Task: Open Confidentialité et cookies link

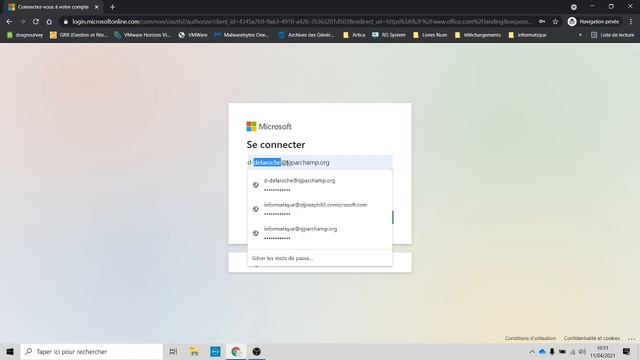Action: coord(592,338)
